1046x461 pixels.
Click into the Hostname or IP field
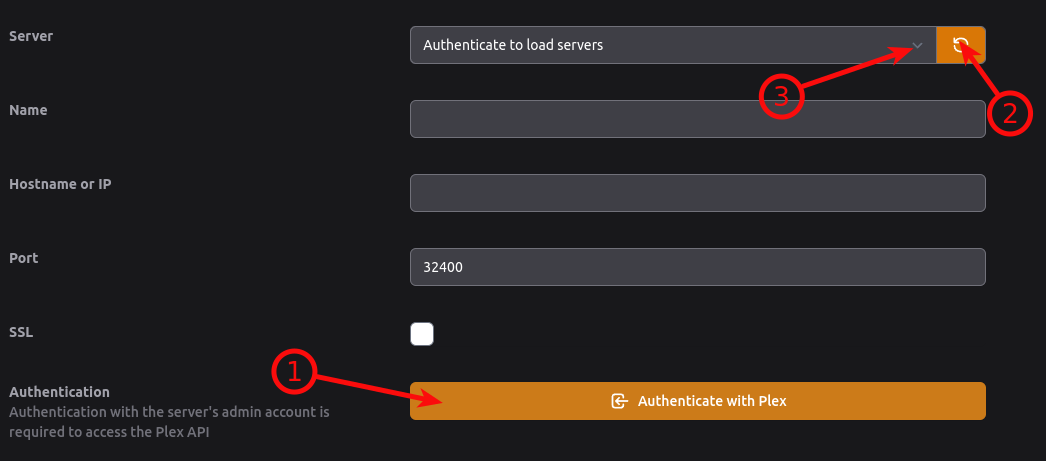(x=698, y=193)
